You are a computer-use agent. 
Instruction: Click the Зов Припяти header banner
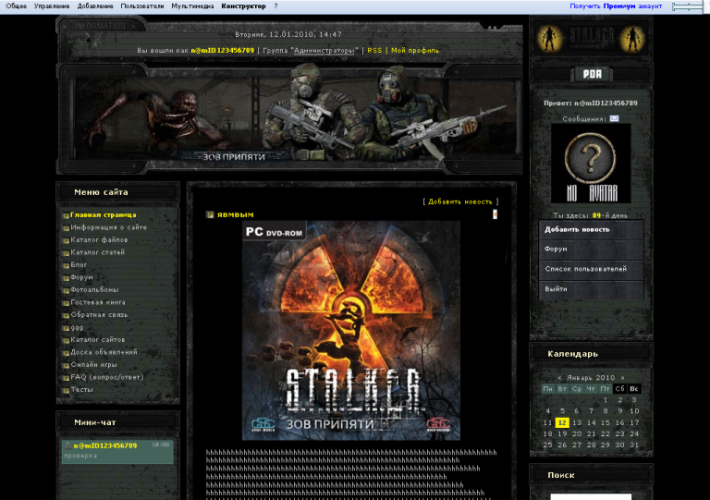click(290, 119)
